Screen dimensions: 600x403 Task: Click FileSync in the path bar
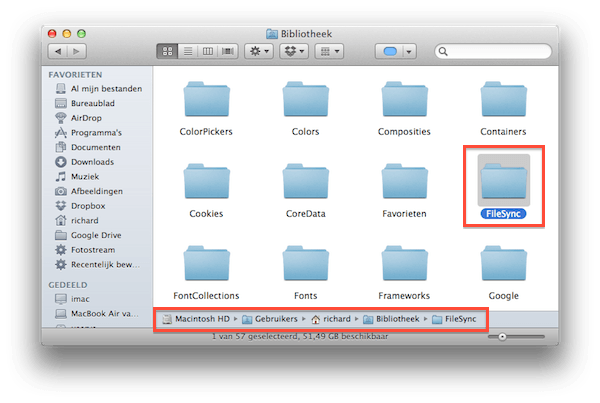click(x=454, y=319)
